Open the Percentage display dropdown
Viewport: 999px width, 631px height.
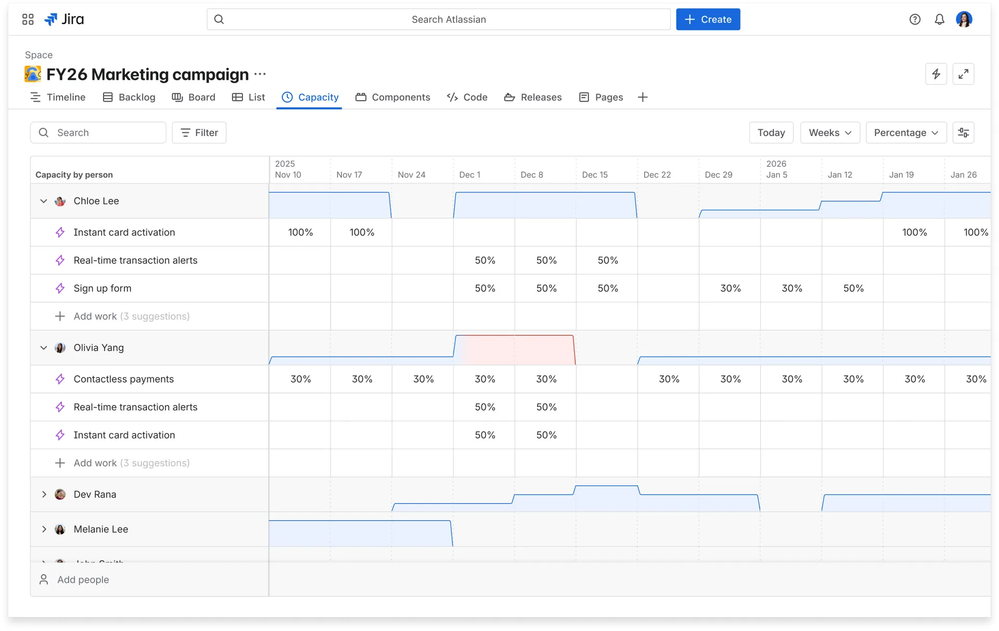click(x=906, y=133)
